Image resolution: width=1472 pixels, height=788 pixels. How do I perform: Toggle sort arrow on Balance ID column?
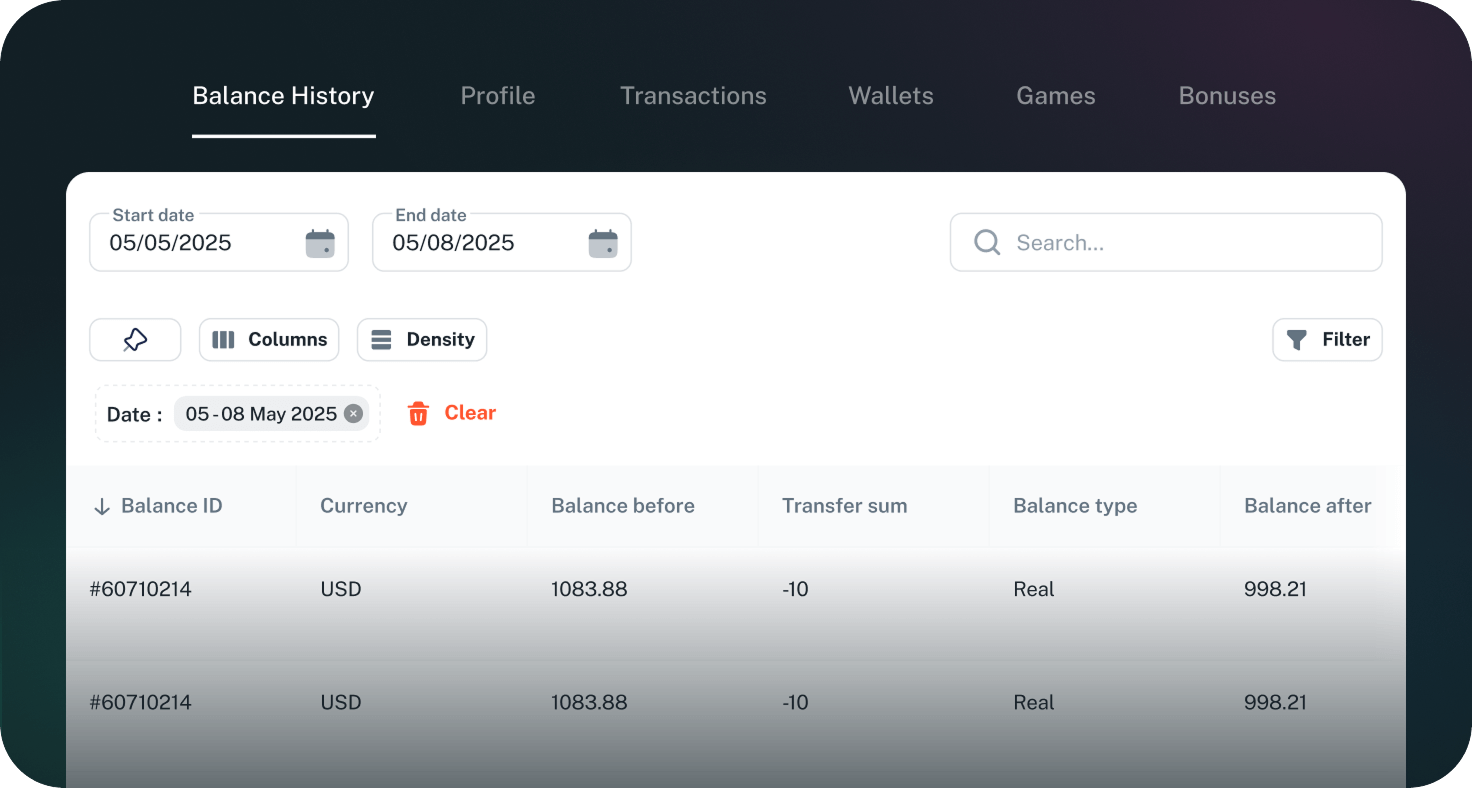pos(101,507)
